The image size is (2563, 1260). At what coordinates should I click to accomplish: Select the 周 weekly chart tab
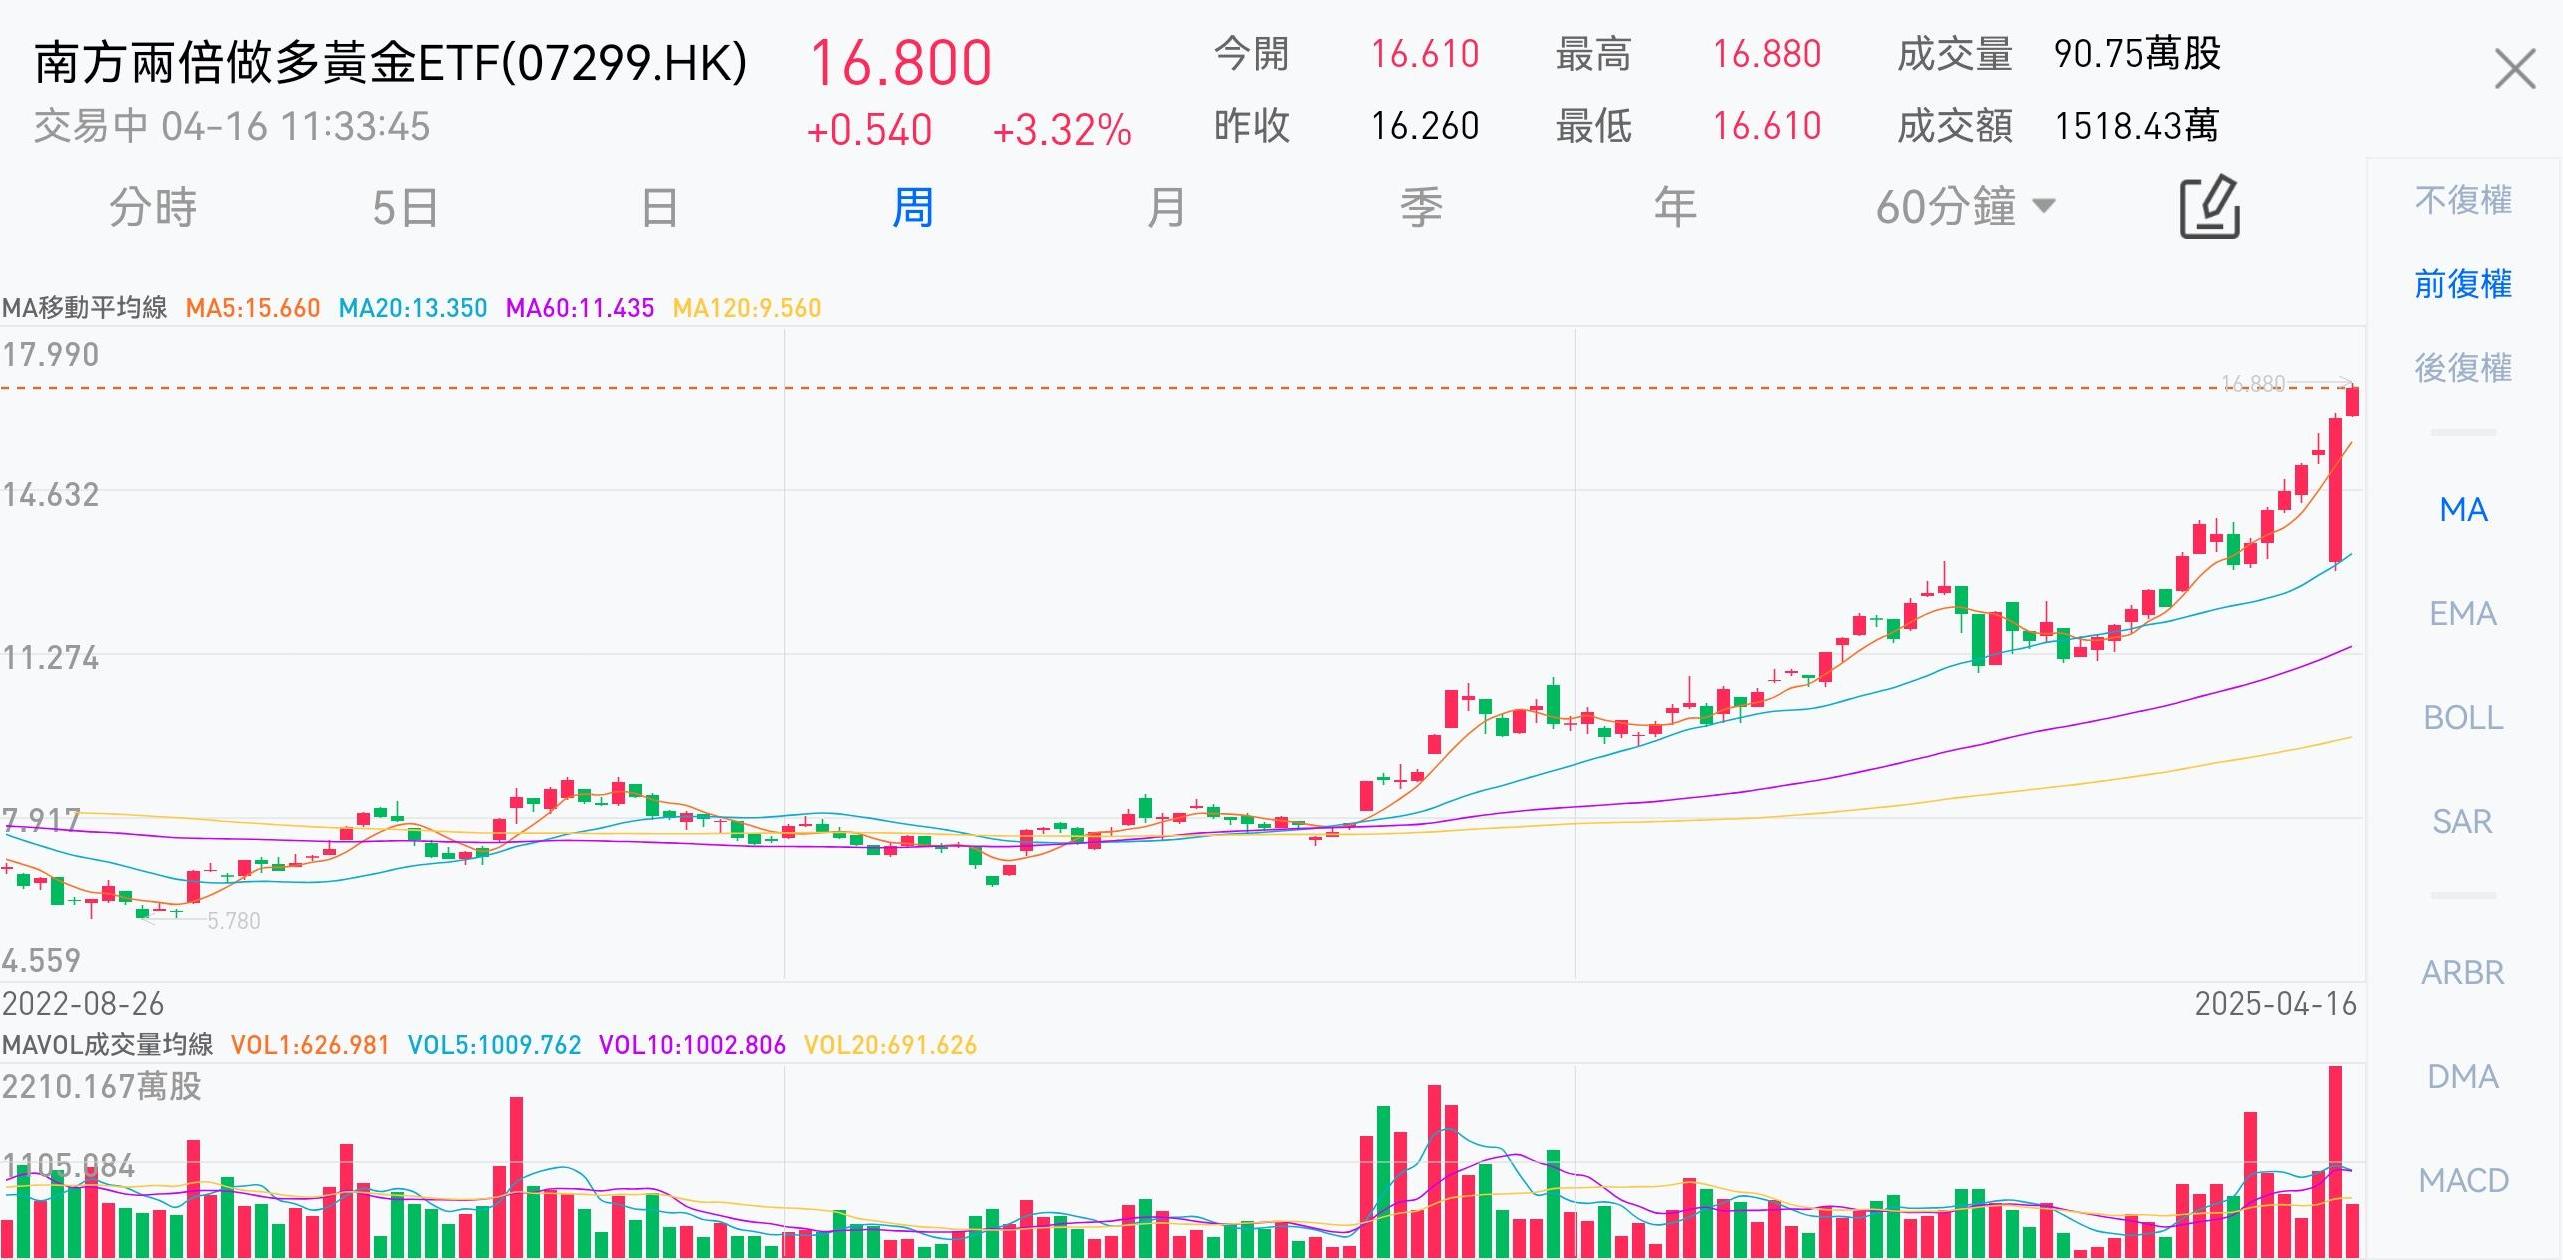(x=912, y=207)
